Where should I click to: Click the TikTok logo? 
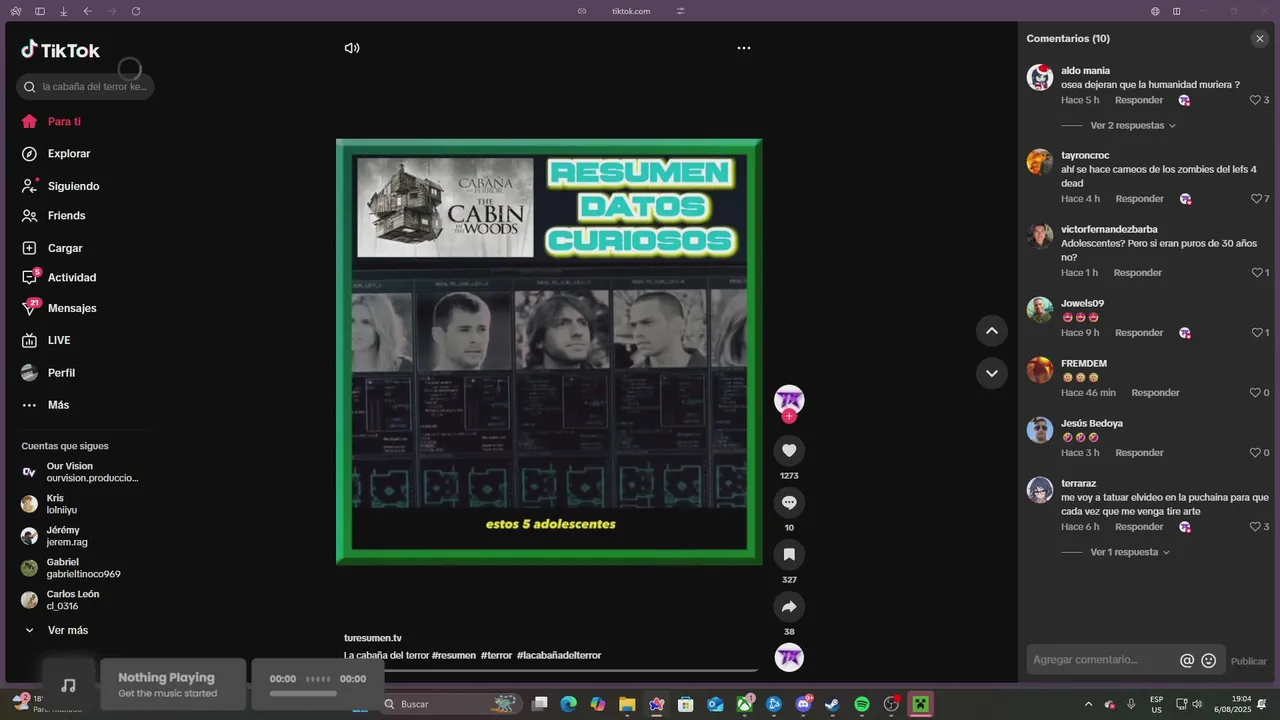point(61,50)
